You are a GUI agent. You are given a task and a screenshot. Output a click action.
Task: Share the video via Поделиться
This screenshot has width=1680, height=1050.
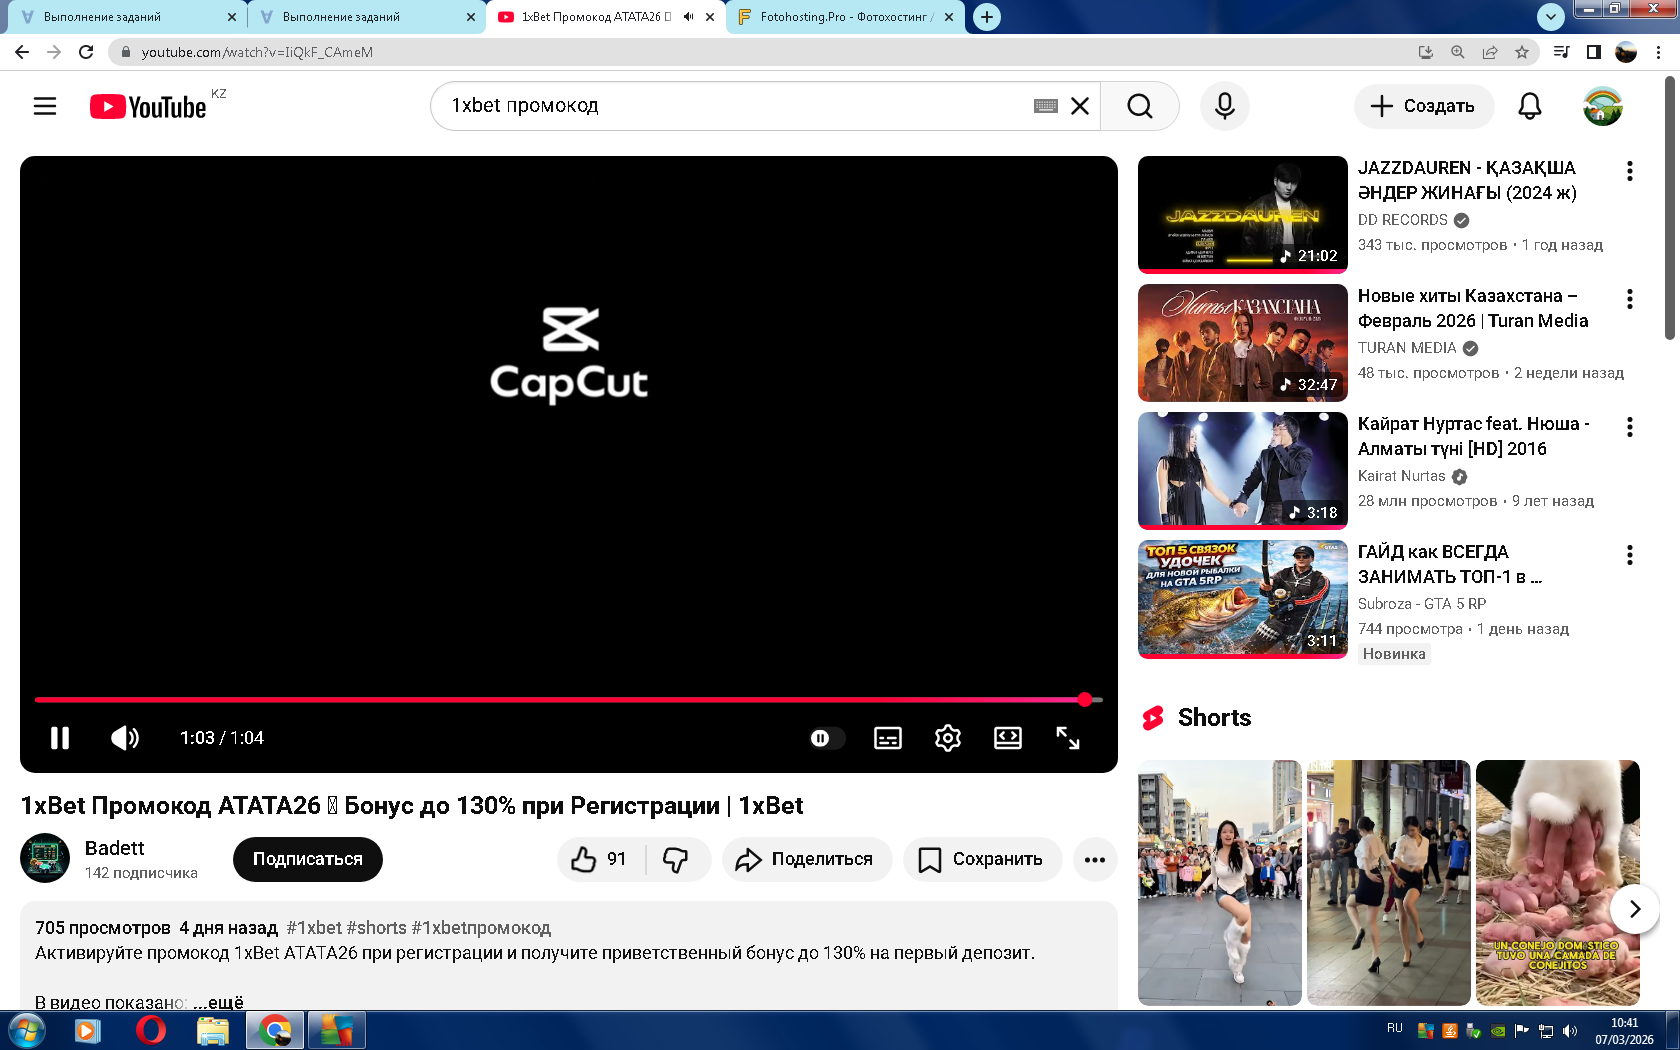pos(807,859)
